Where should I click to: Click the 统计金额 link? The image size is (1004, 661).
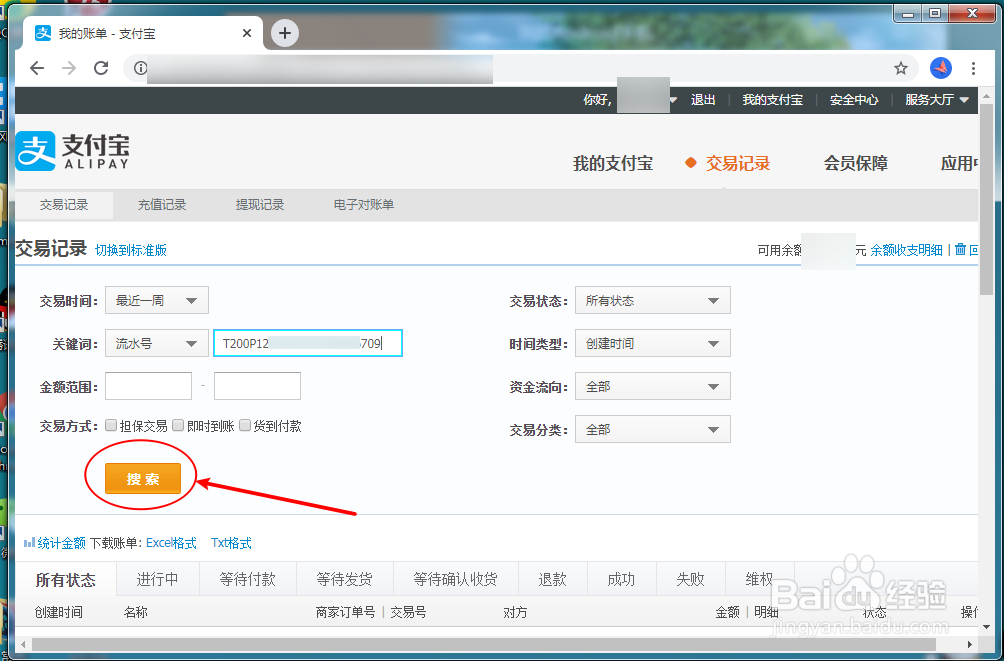click(x=61, y=543)
